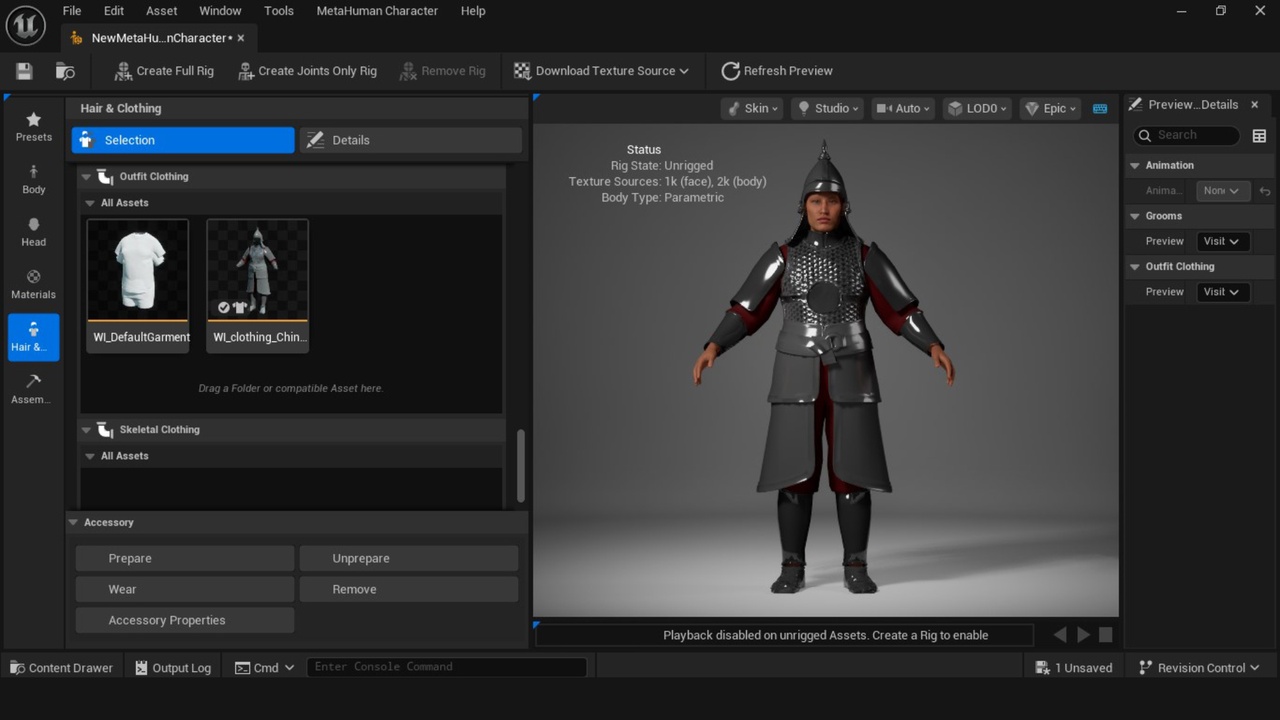Click Refresh Preview button
Viewport: 1280px width, 720px height.
click(x=777, y=71)
